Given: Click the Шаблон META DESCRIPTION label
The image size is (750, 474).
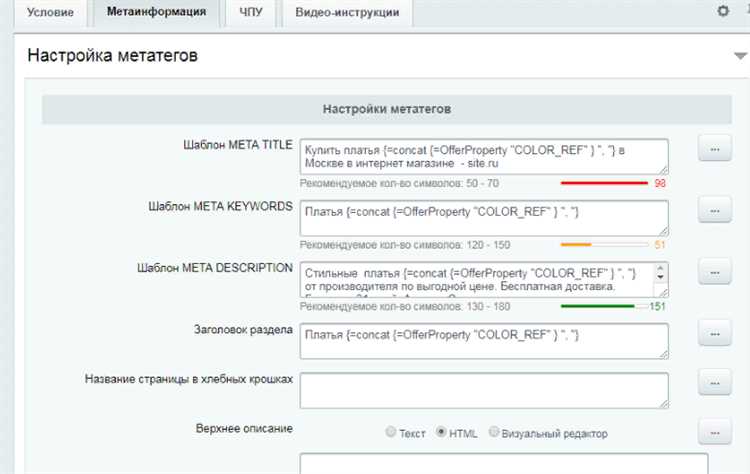Looking at the screenshot, I should (215, 268).
